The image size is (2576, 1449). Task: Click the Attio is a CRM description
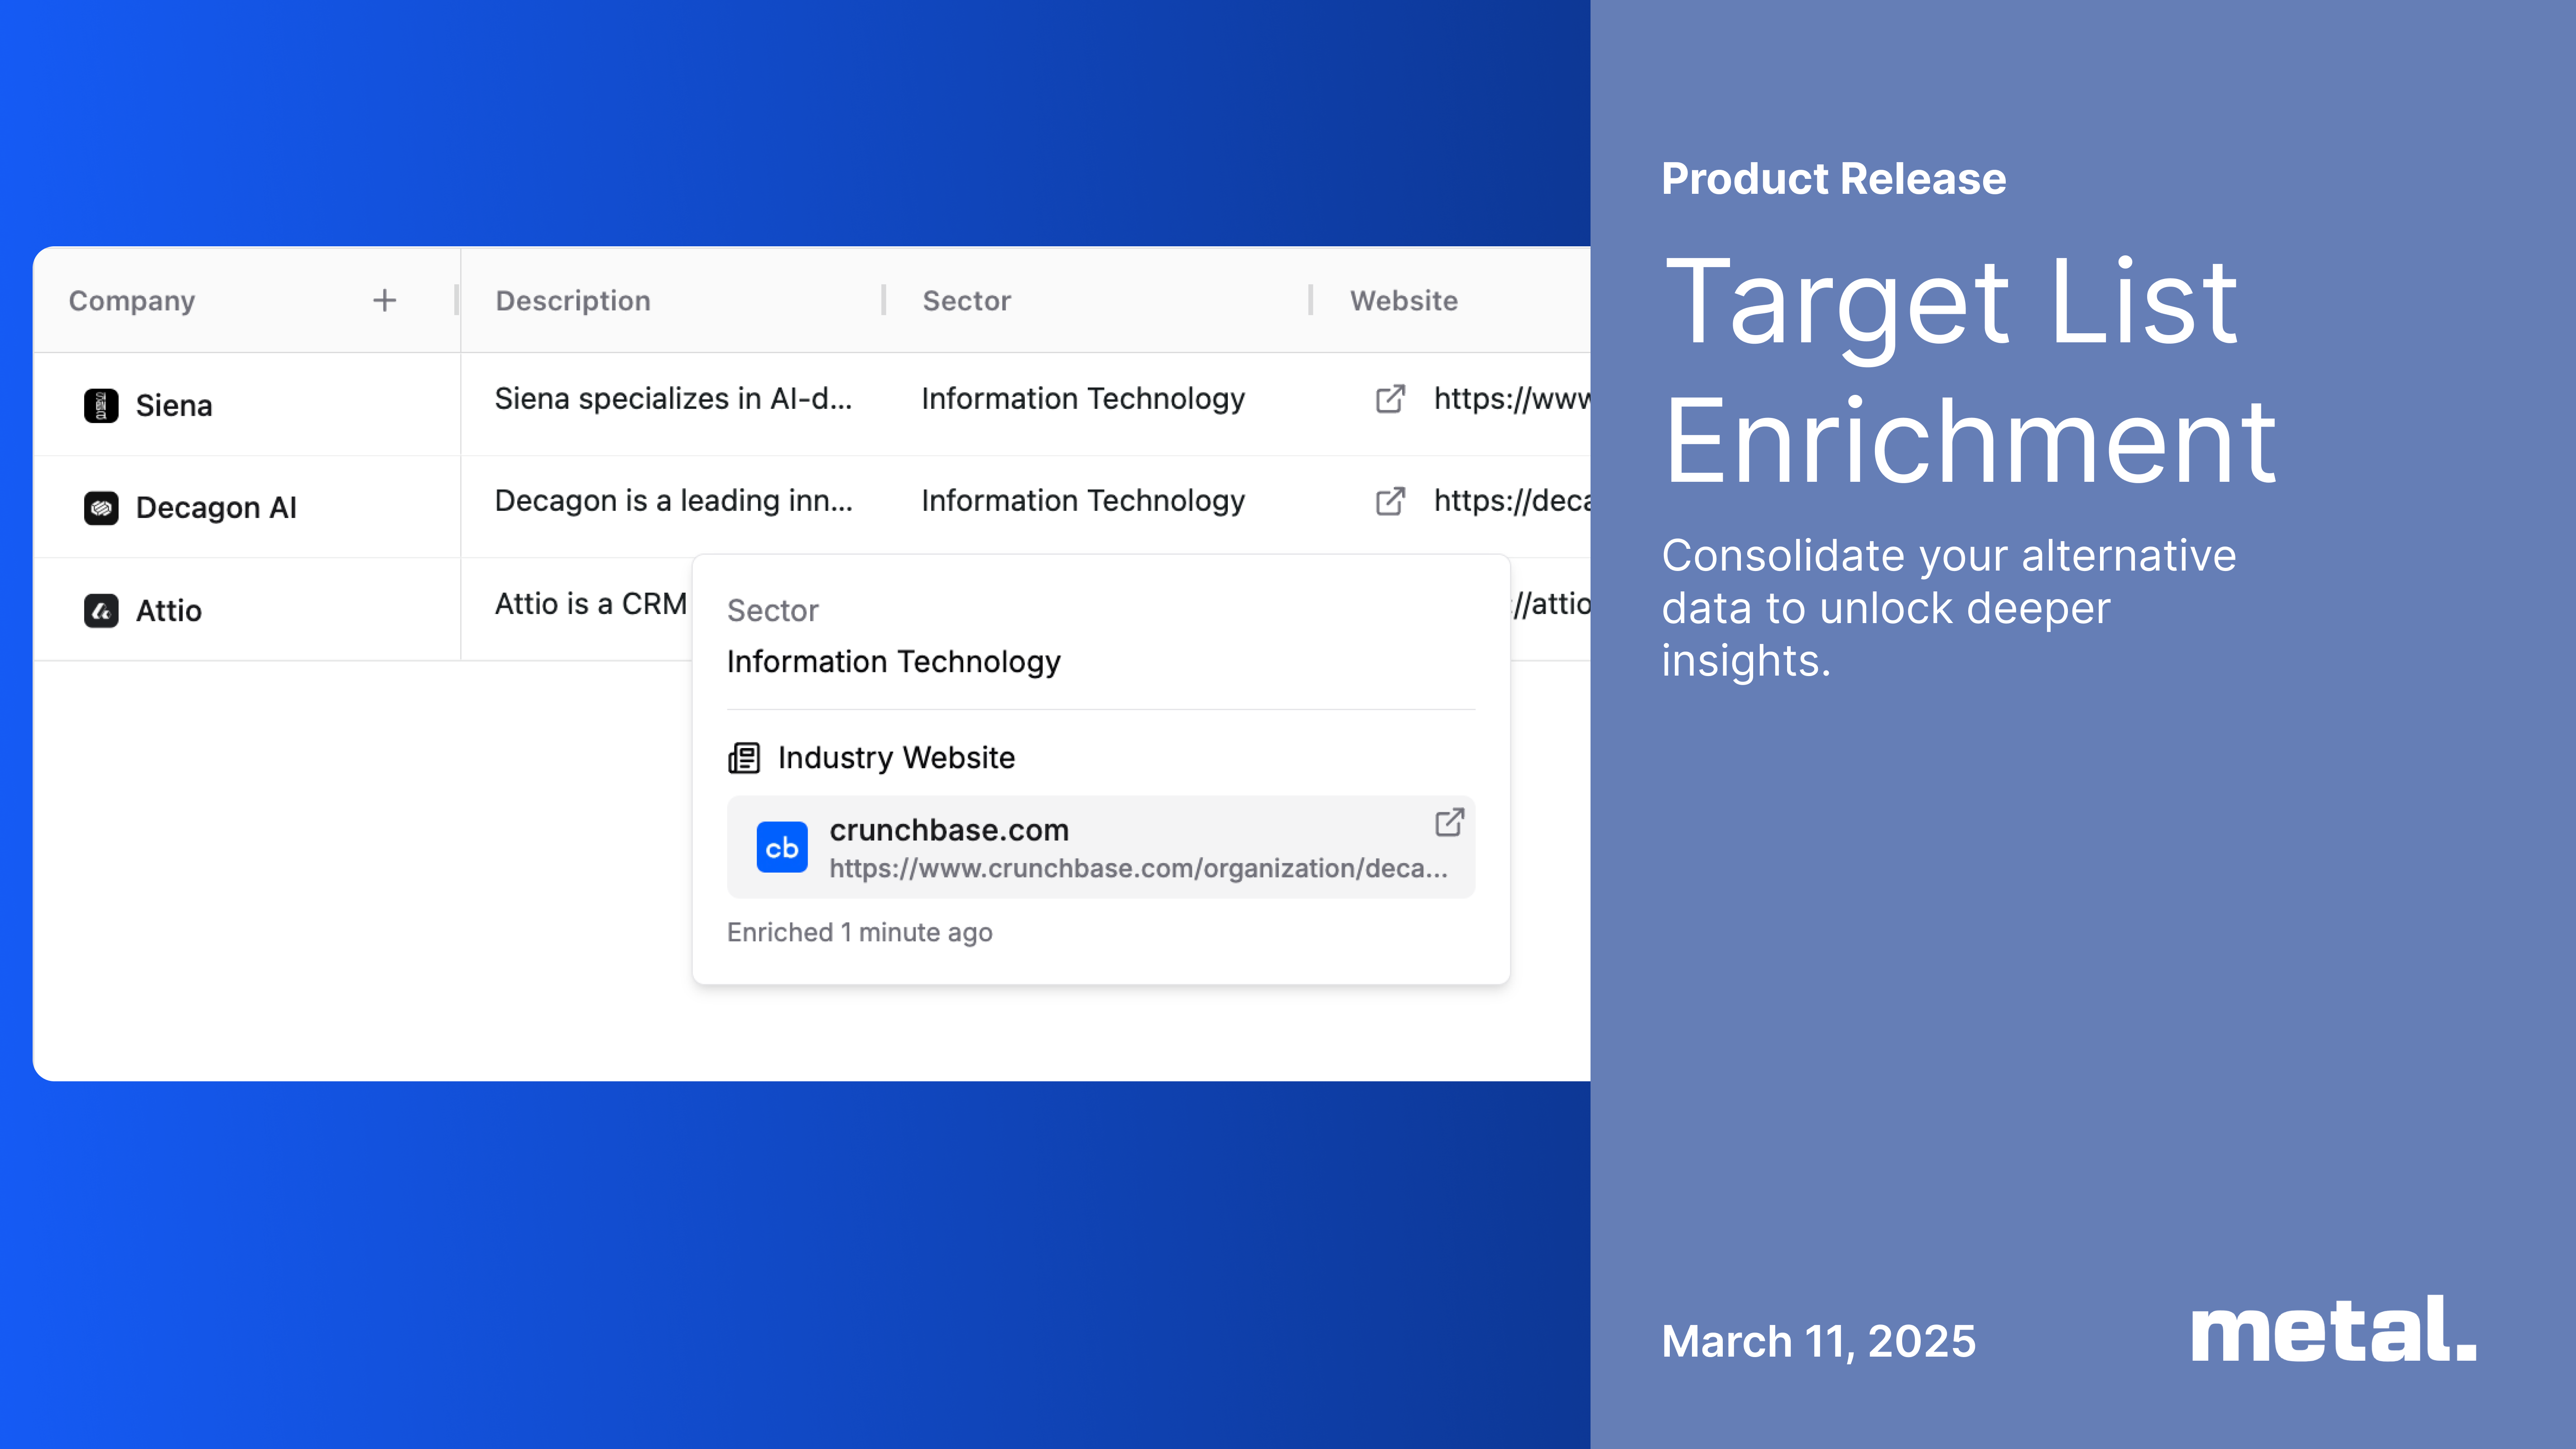[x=590, y=604]
